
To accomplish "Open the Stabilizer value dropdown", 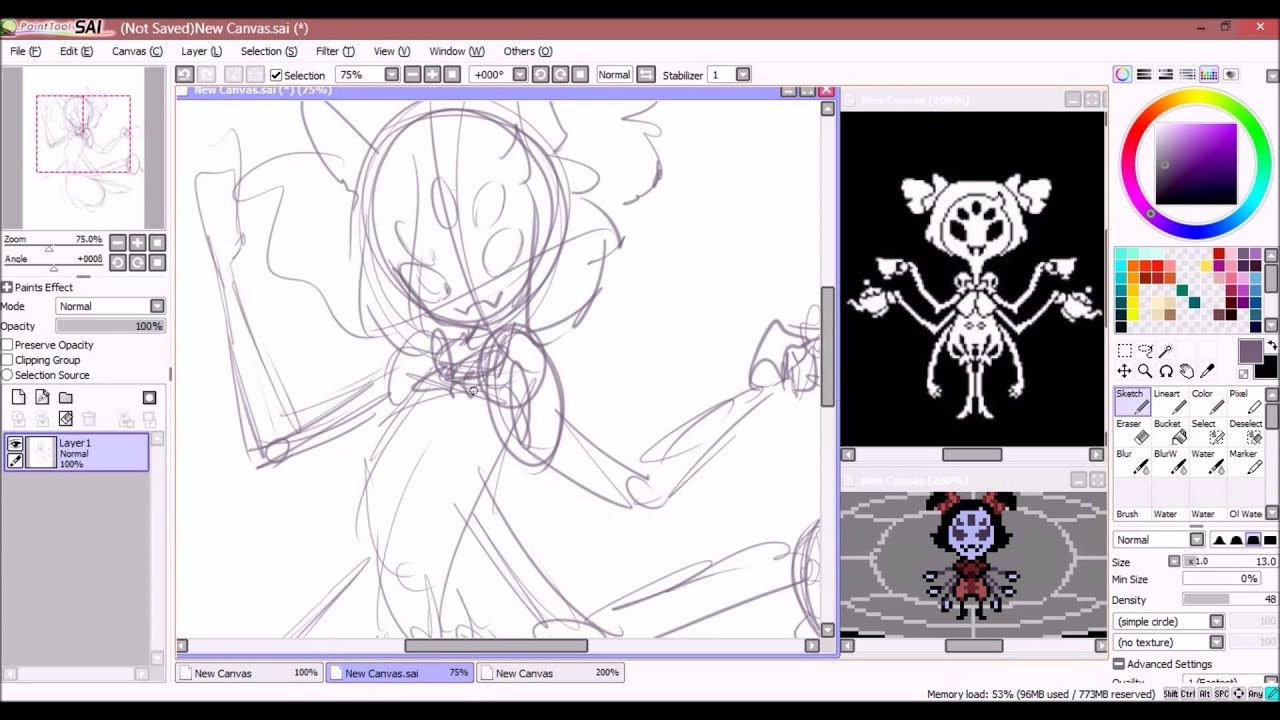I will (x=743, y=74).
